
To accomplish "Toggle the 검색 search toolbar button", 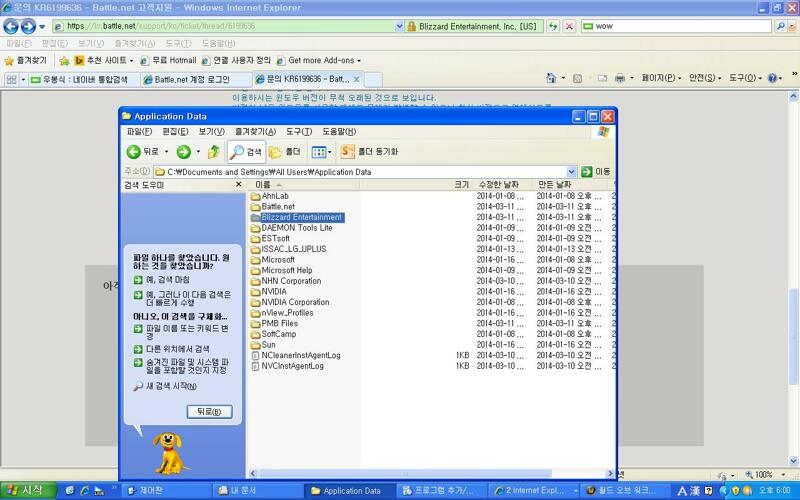I will 246,152.
